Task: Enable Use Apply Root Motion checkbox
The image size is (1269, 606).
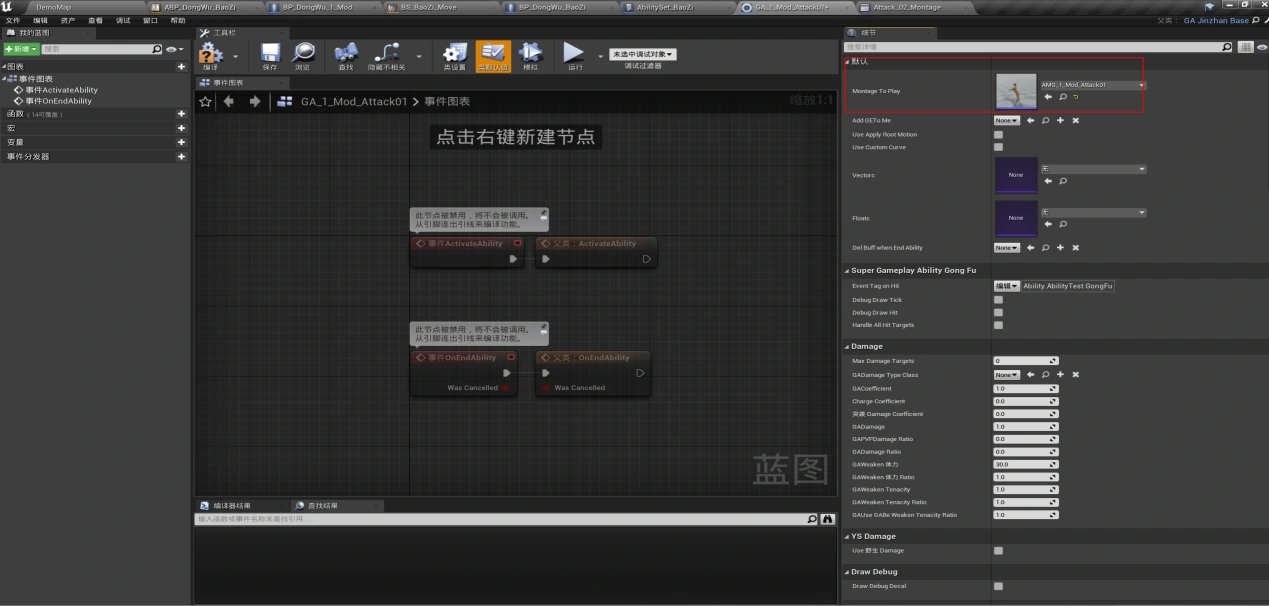Action: (998, 134)
